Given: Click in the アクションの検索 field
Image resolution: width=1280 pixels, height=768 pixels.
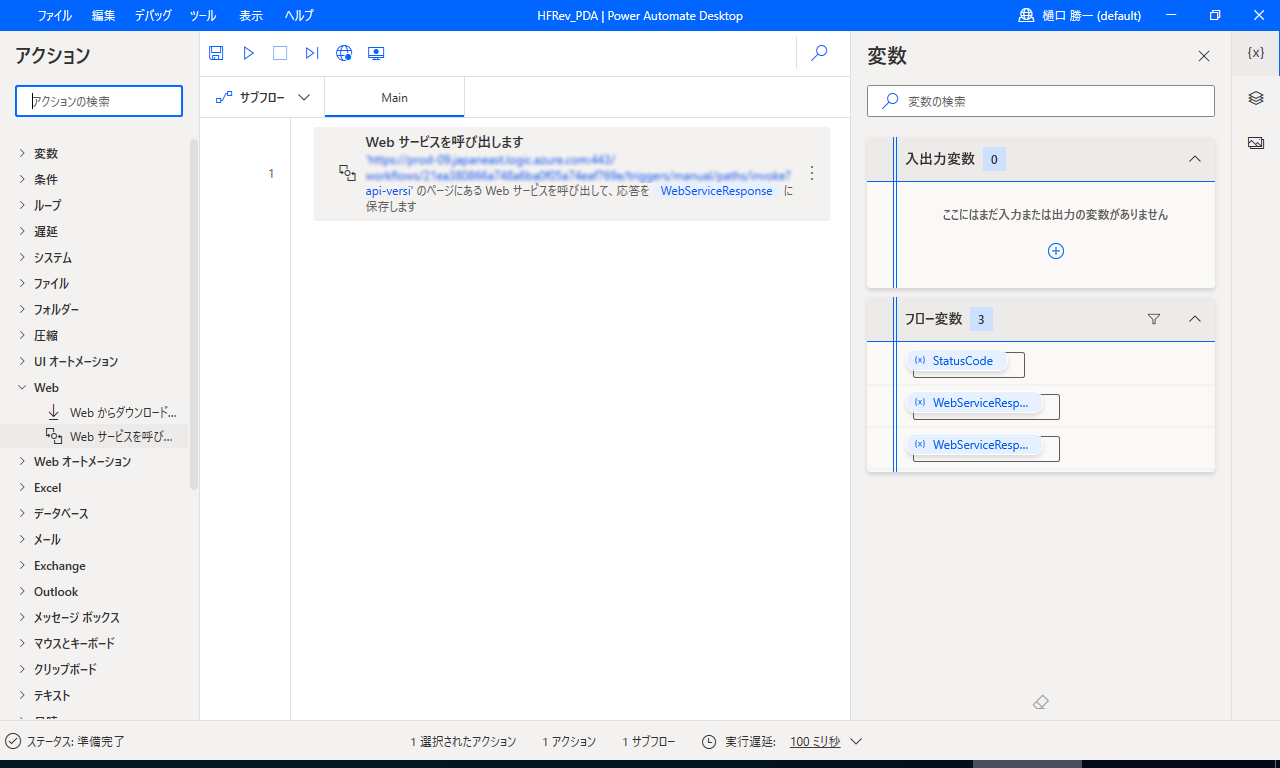Looking at the screenshot, I should click(x=99, y=101).
